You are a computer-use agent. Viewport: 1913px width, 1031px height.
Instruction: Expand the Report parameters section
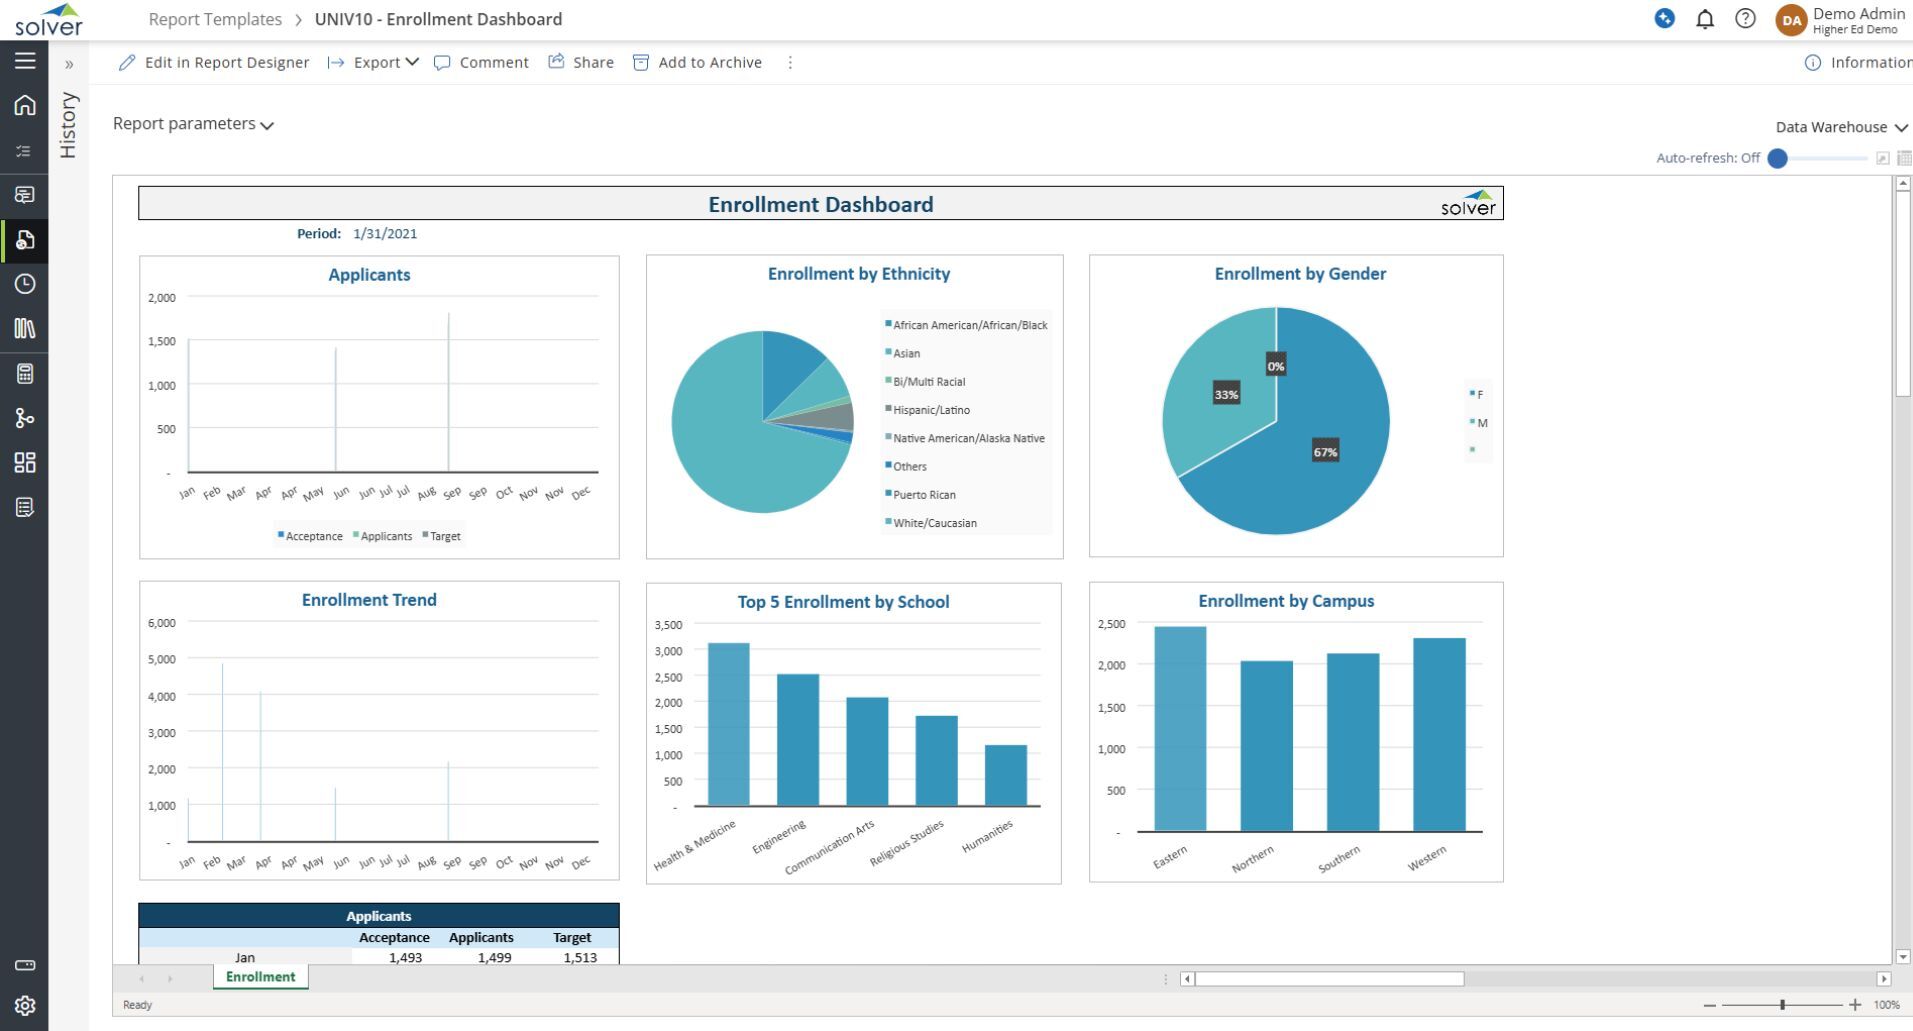[193, 124]
